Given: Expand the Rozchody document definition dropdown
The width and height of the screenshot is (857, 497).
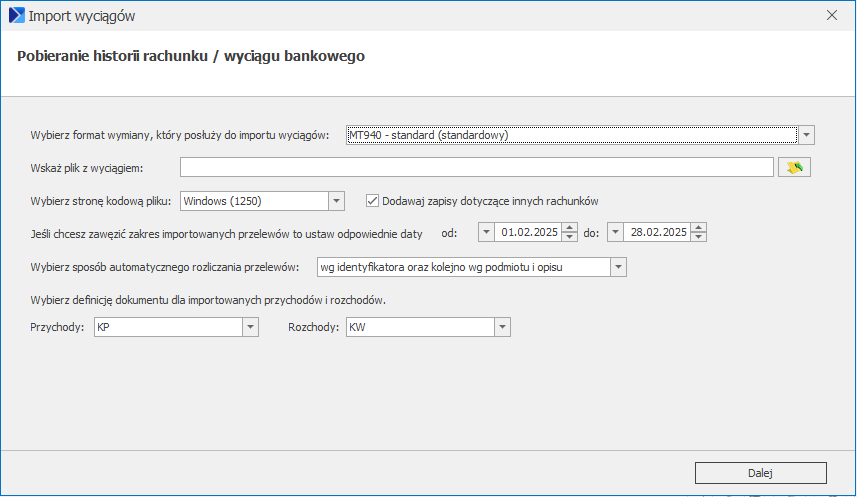Looking at the screenshot, I should tap(502, 327).
